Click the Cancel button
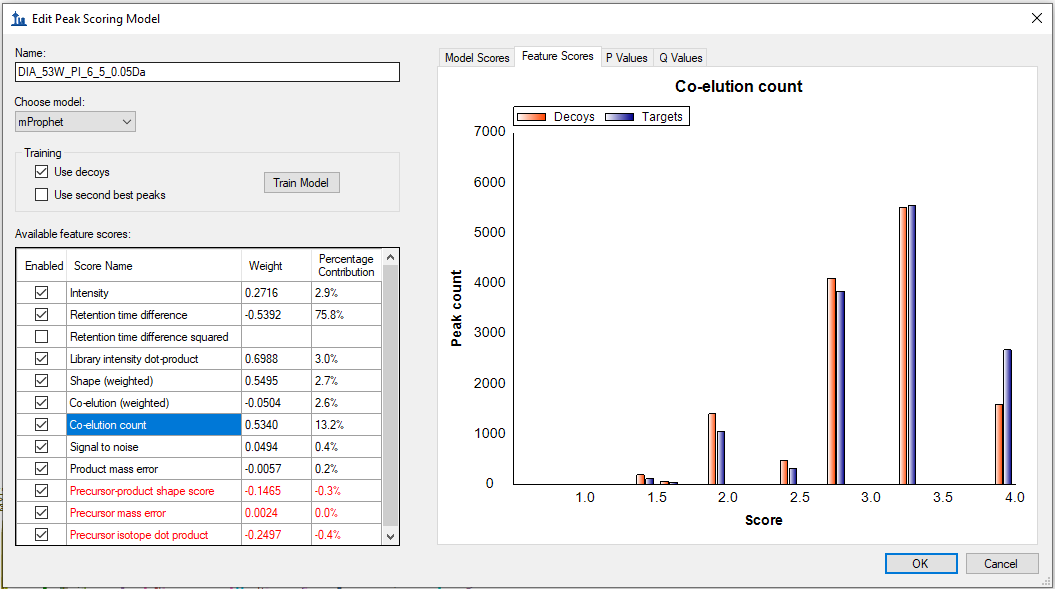The width and height of the screenshot is (1055, 589). point(1000,564)
